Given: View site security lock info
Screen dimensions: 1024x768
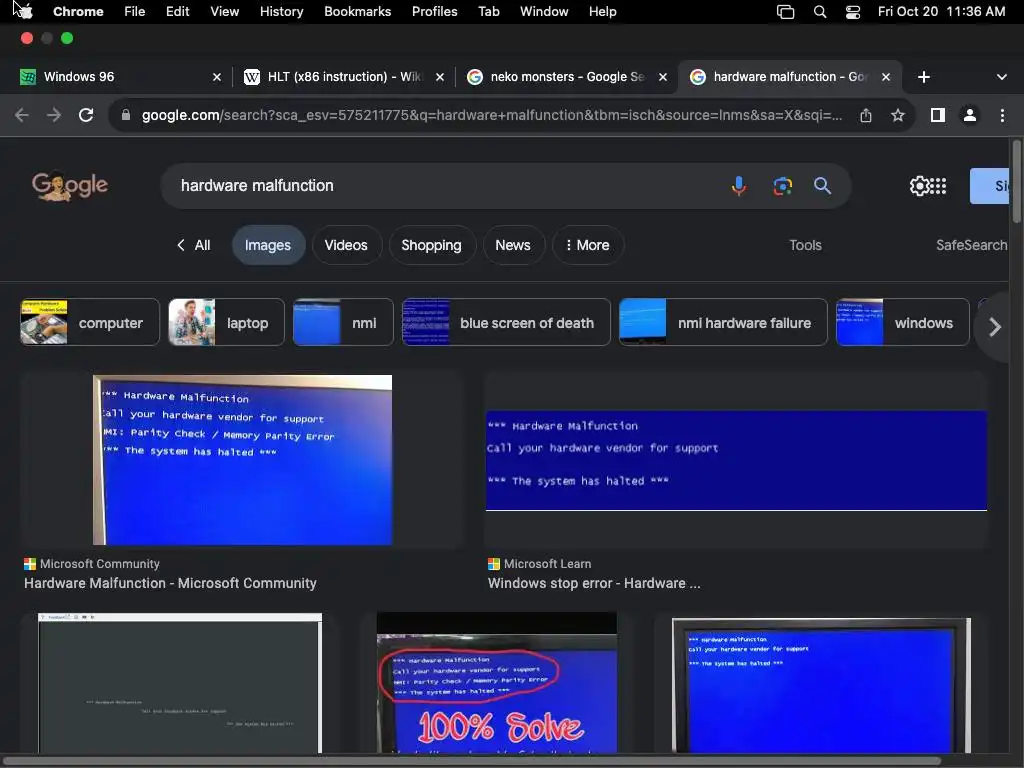Looking at the screenshot, I should pyautogui.click(x=126, y=116).
